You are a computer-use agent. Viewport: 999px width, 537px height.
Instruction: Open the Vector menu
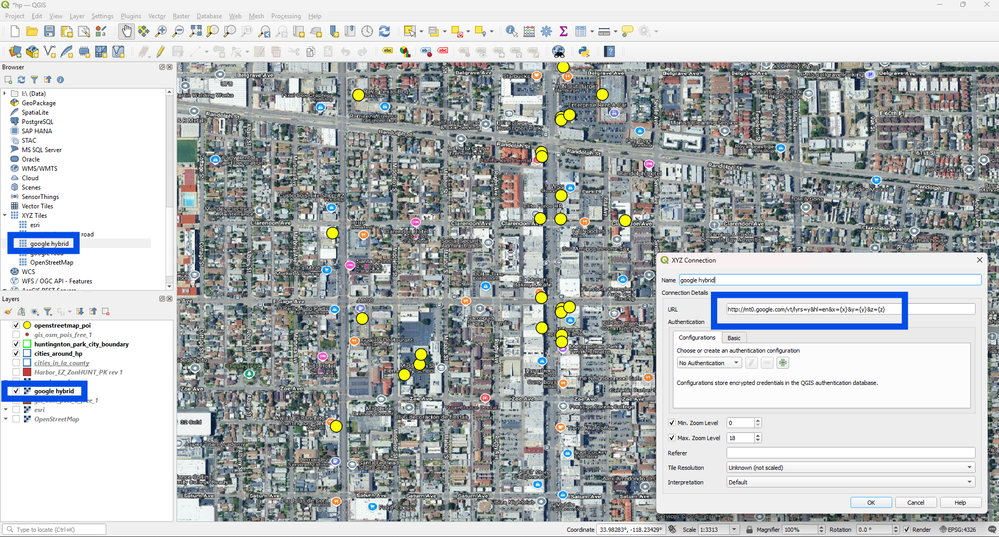(x=157, y=17)
